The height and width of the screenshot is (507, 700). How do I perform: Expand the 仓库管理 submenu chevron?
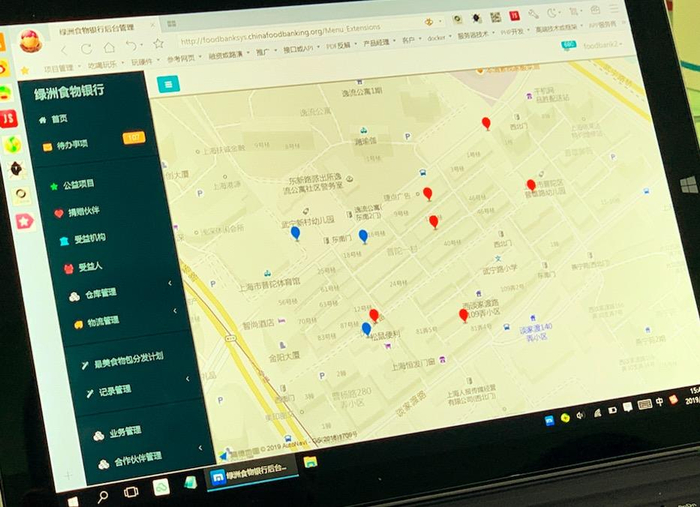click(170, 283)
